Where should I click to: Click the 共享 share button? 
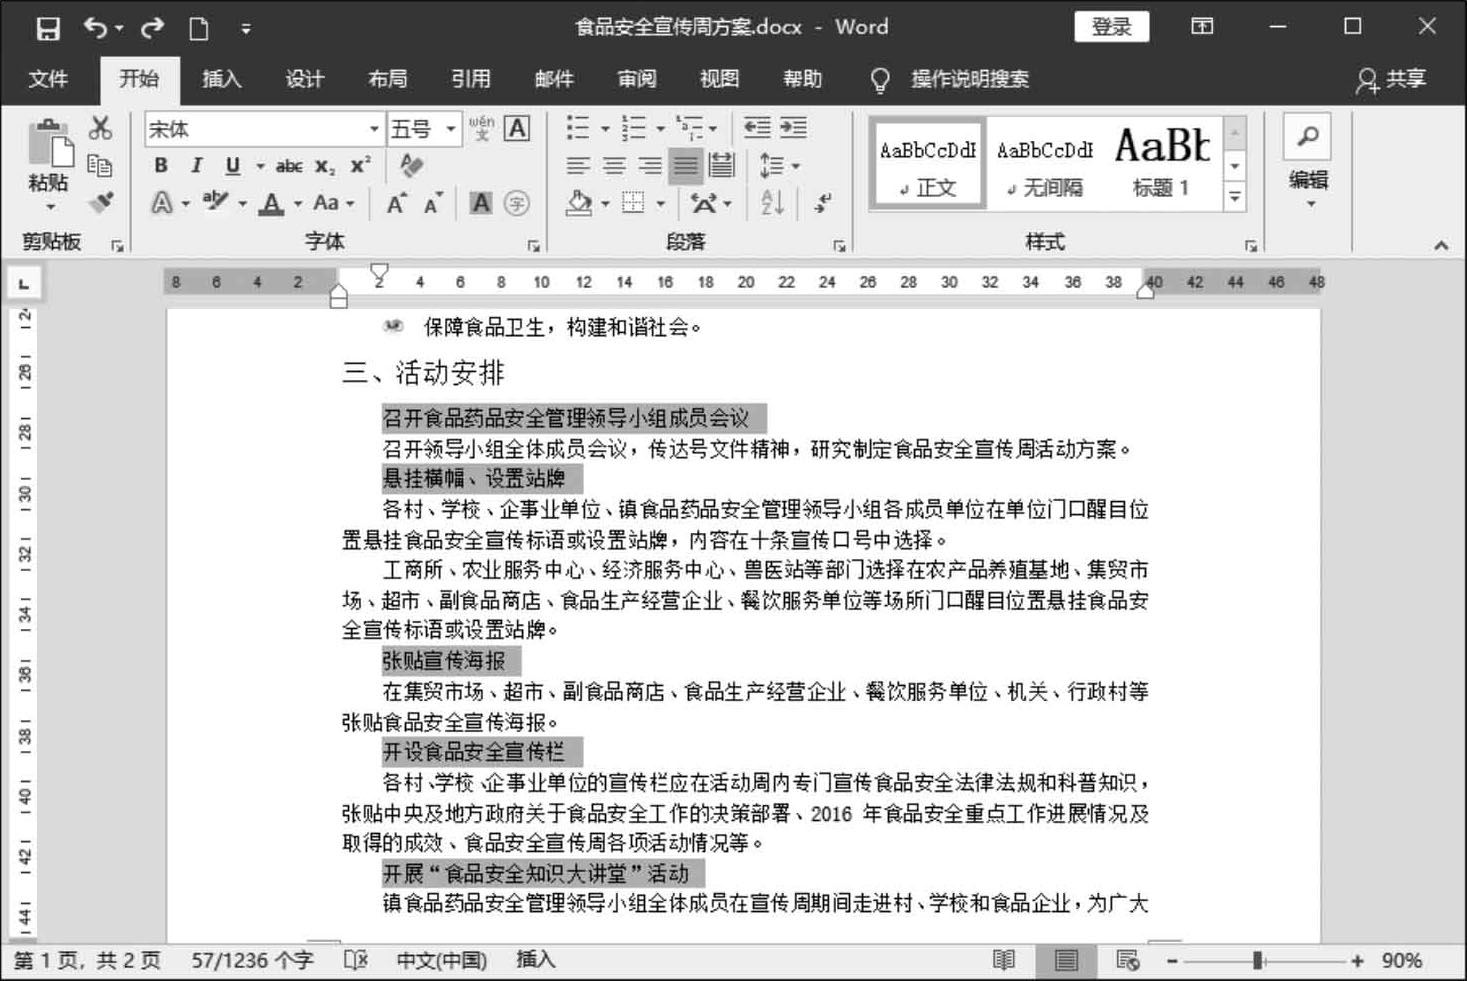[x=1392, y=79]
